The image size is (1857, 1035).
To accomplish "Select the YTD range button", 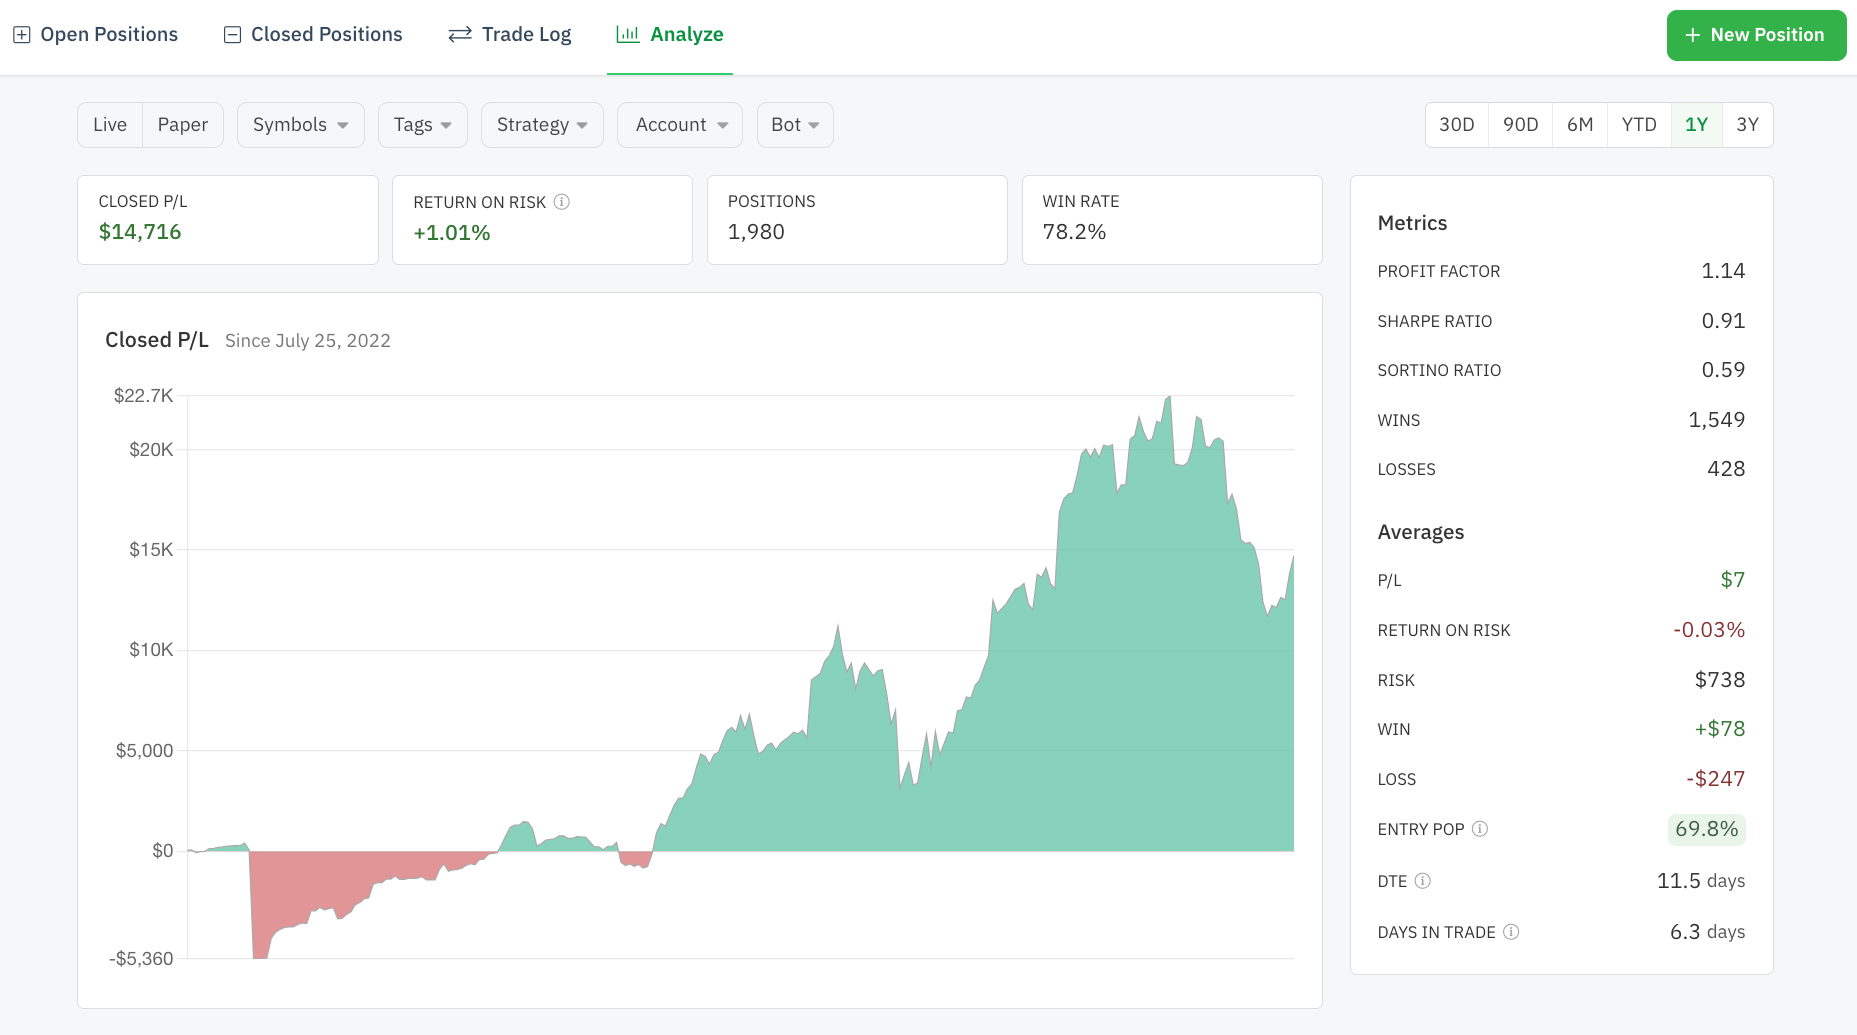I will coord(1638,124).
